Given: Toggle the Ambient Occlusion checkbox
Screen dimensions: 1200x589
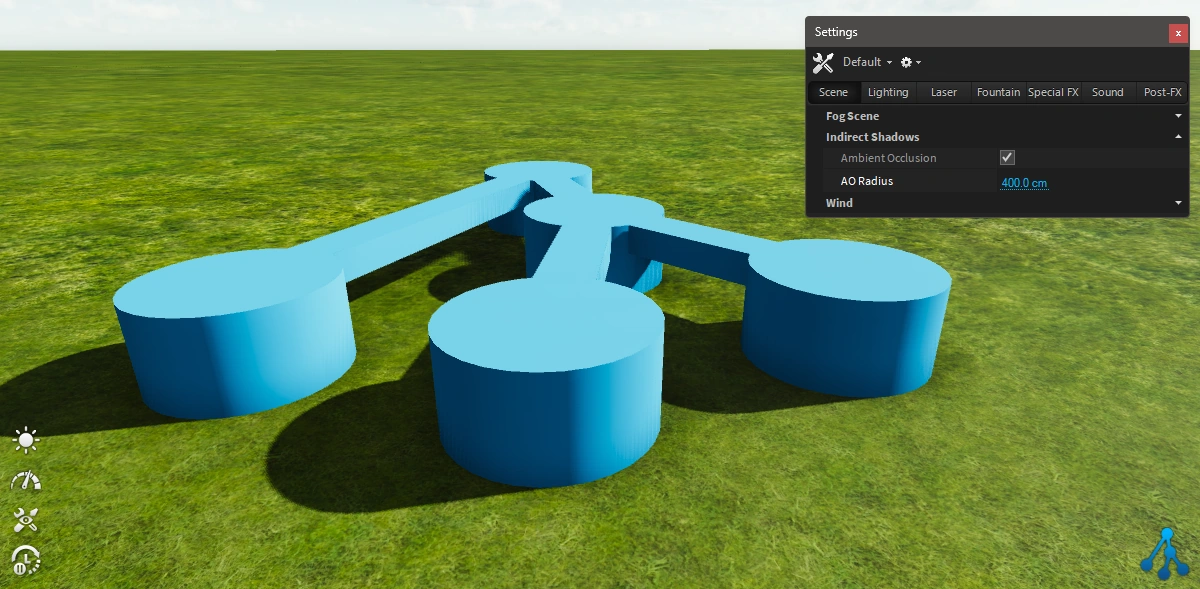Looking at the screenshot, I should pyautogui.click(x=1007, y=158).
